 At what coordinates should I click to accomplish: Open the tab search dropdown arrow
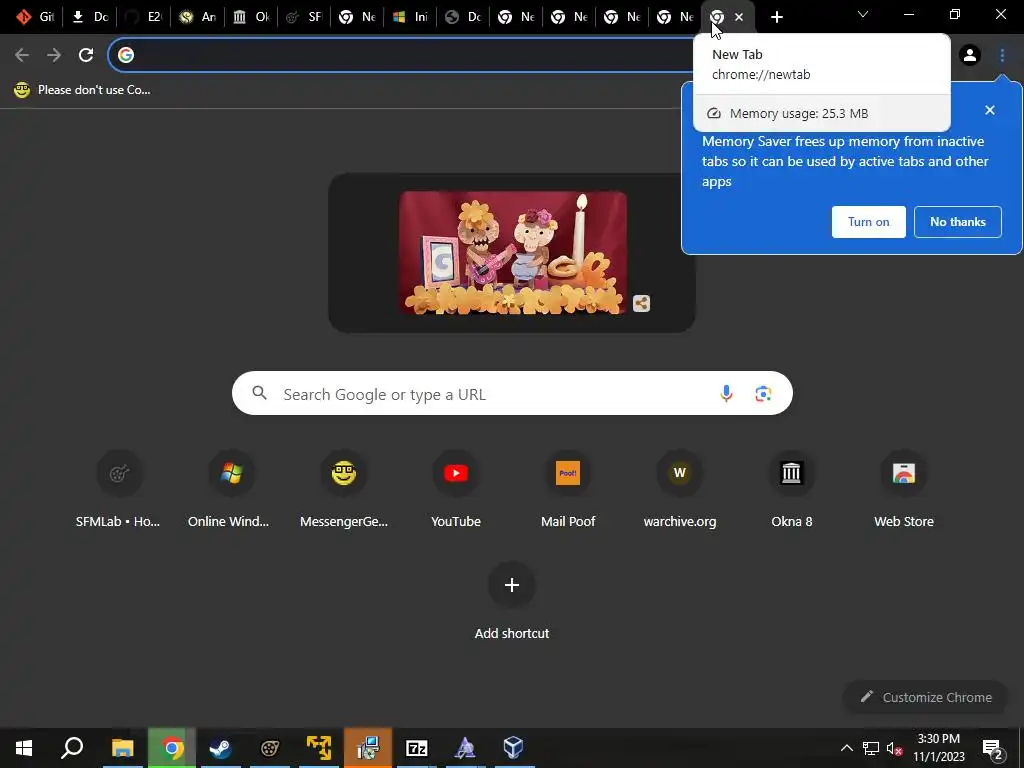pyautogui.click(x=863, y=14)
